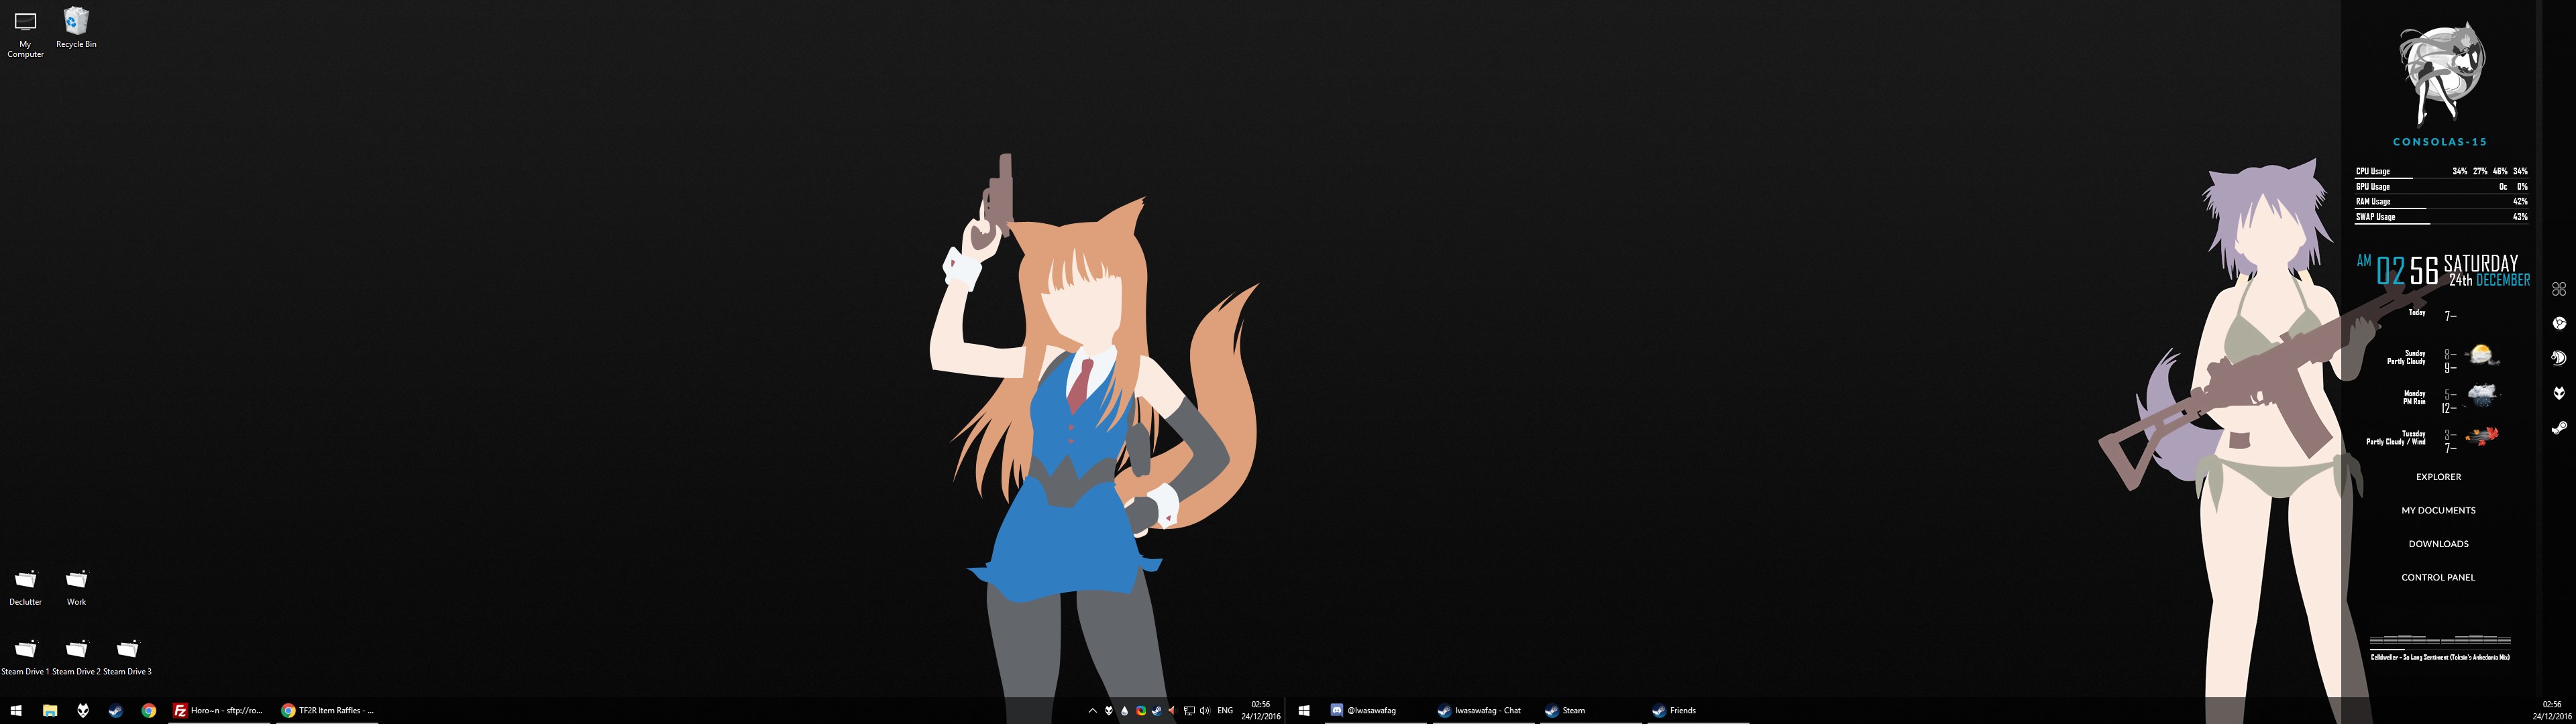Open the Recycle Bin desktop icon
The image size is (2576, 724).
click(x=76, y=28)
